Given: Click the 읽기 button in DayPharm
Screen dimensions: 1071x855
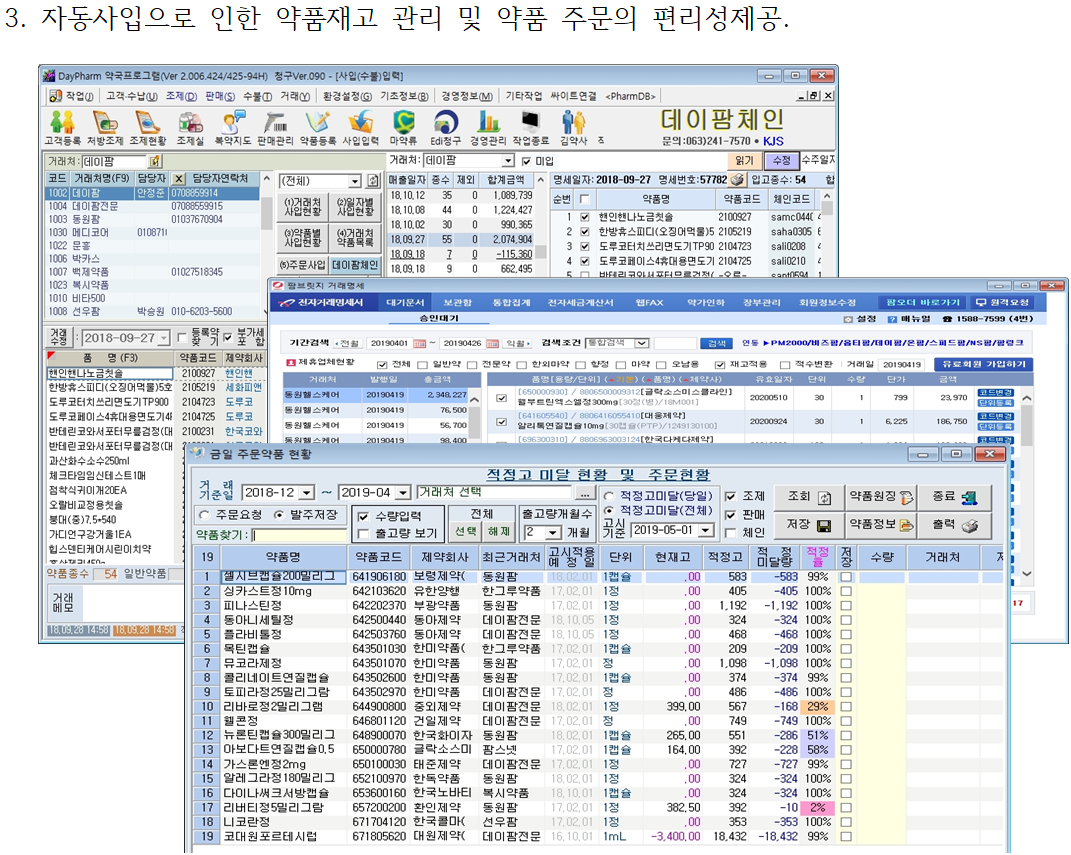Looking at the screenshot, I should point(745,160).
